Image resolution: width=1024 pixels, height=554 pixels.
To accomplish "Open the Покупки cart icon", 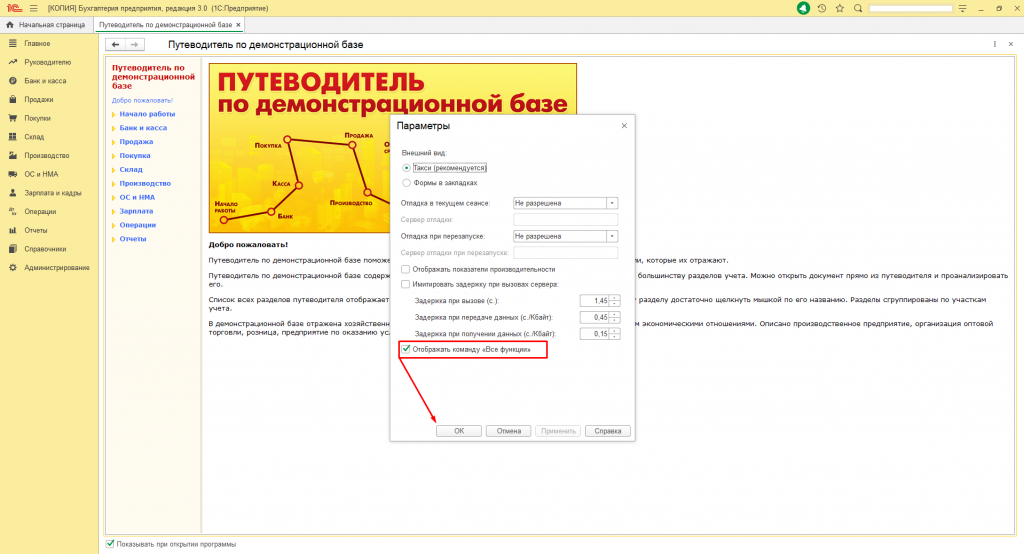I will point(12,118).
